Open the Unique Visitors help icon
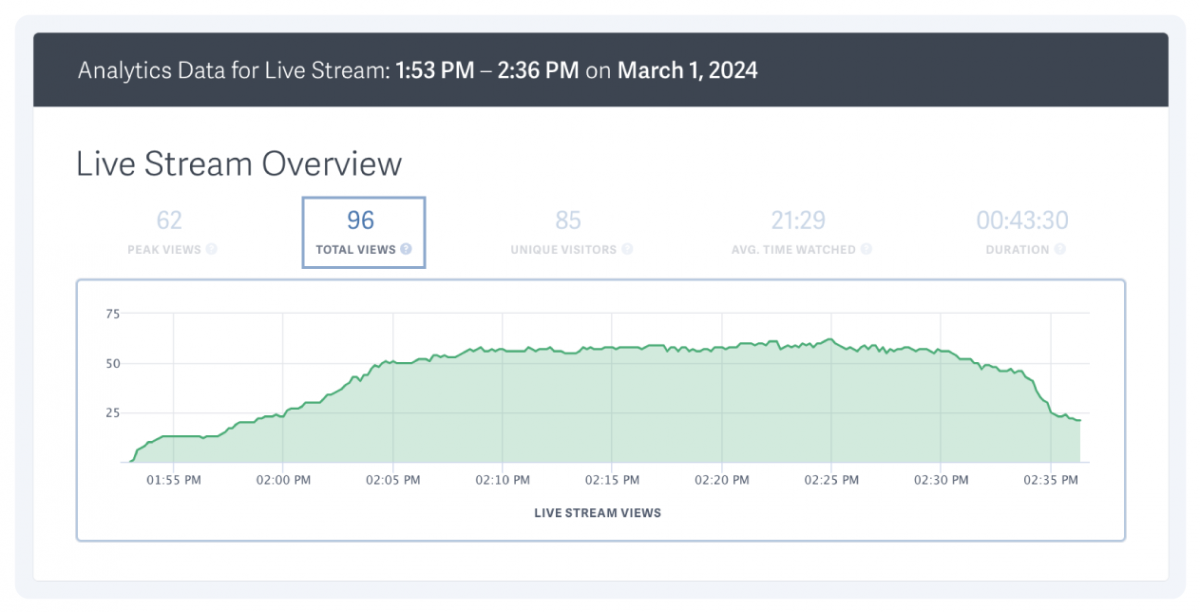 pyautogui.click(x=628, y=250)
